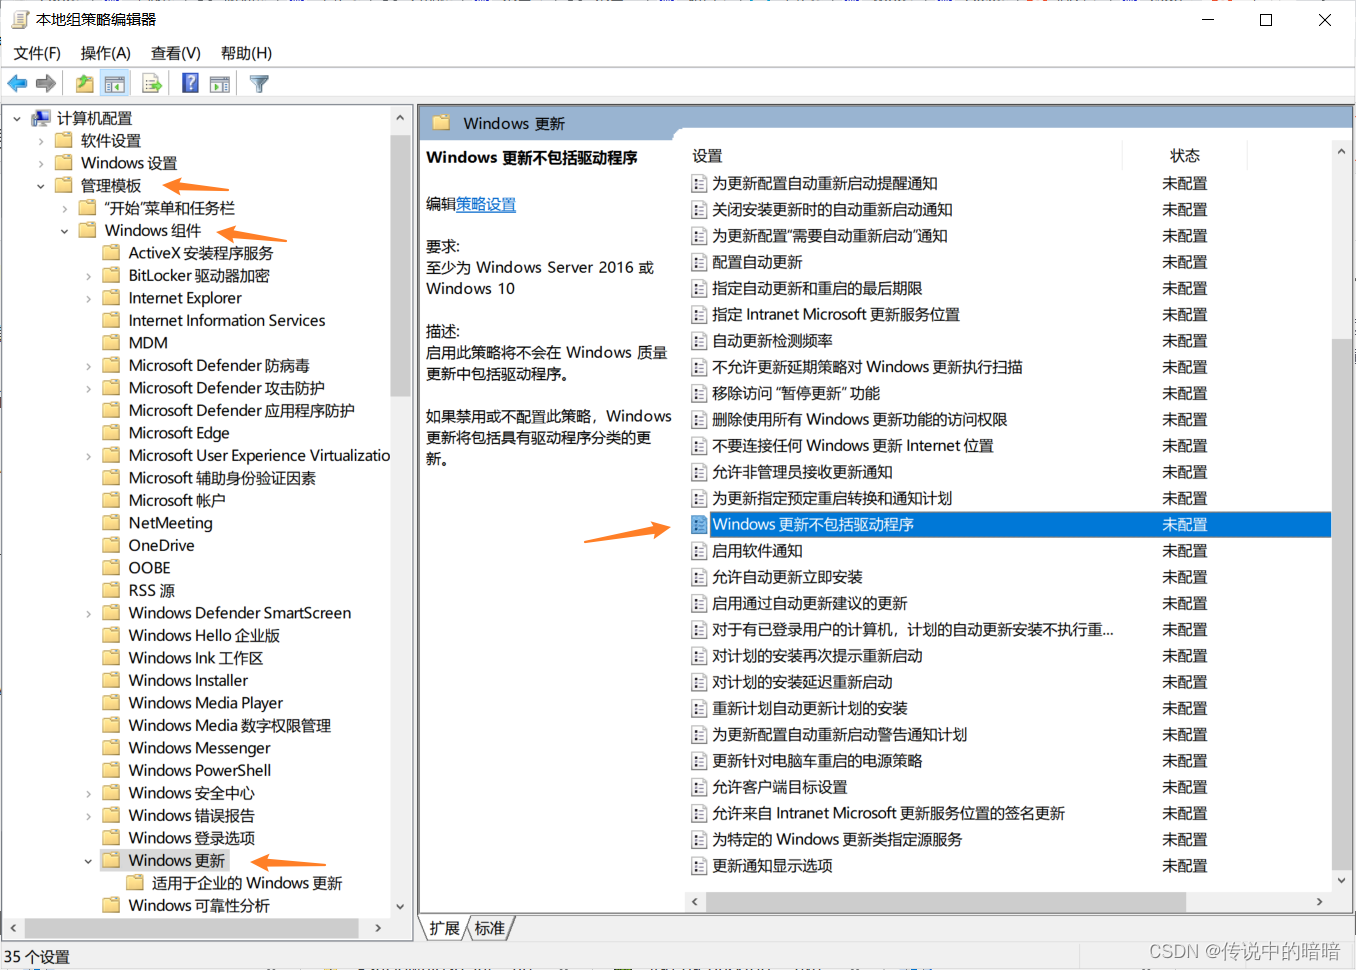Click settings list vertical scrollbar down arrow
1356x970 pixels.
pos(1341,880)
